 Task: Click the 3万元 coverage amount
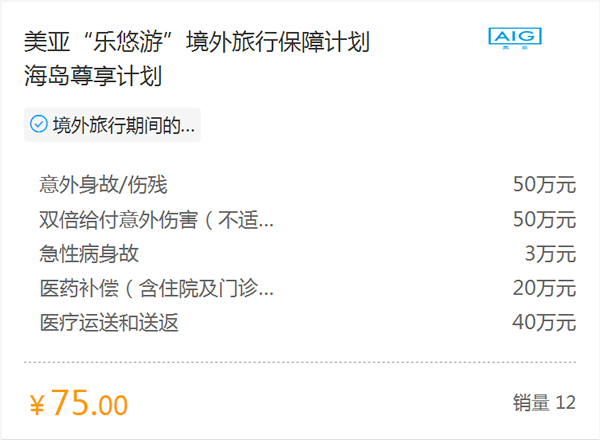(550, 254)
